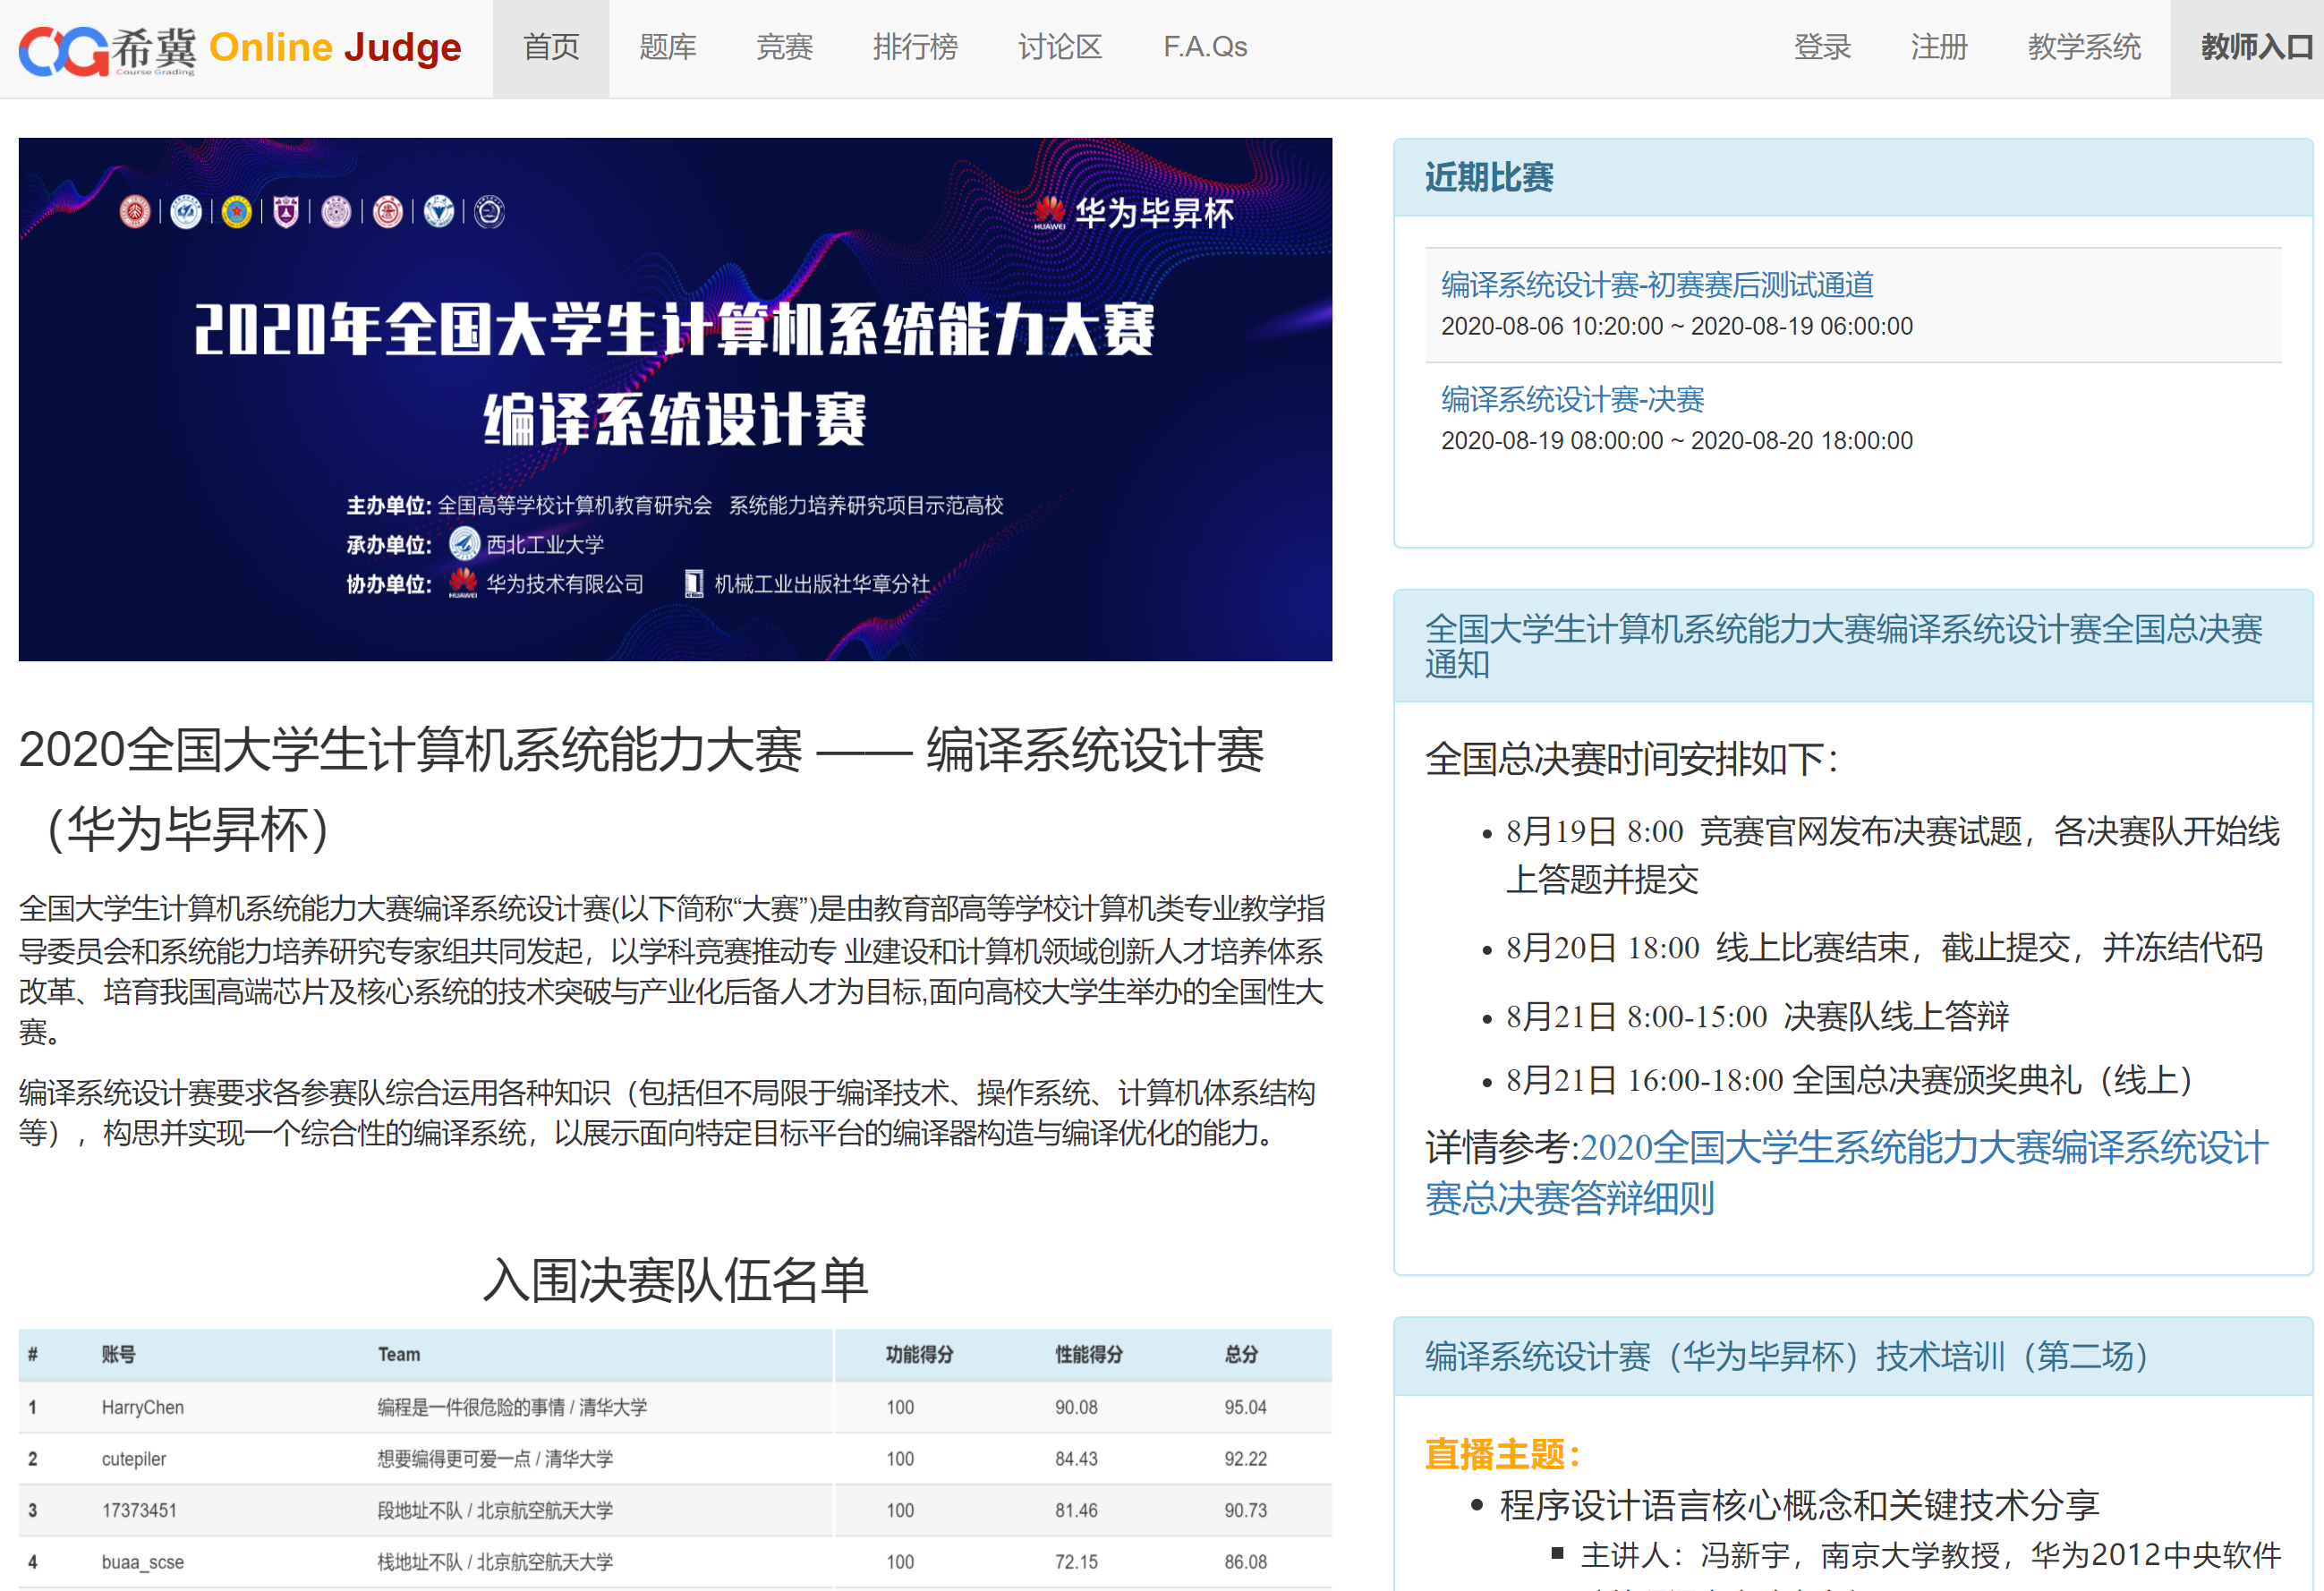Screen dimensions: 2324x1591
Task: Click team 段地址不队 / 北京航空航天大学
Action: point(495,1510)
